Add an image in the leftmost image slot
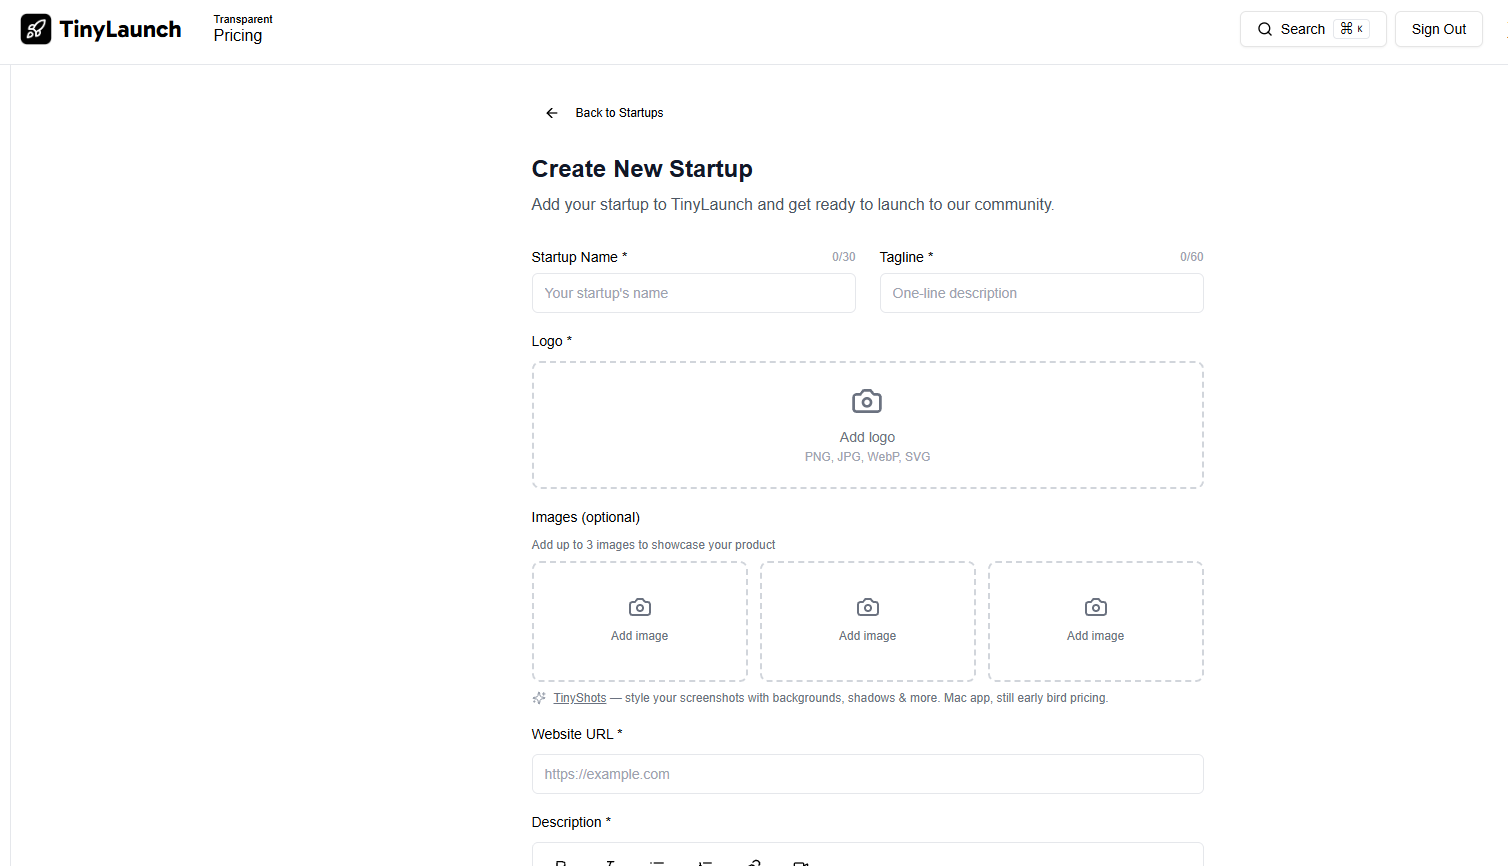 640,621
